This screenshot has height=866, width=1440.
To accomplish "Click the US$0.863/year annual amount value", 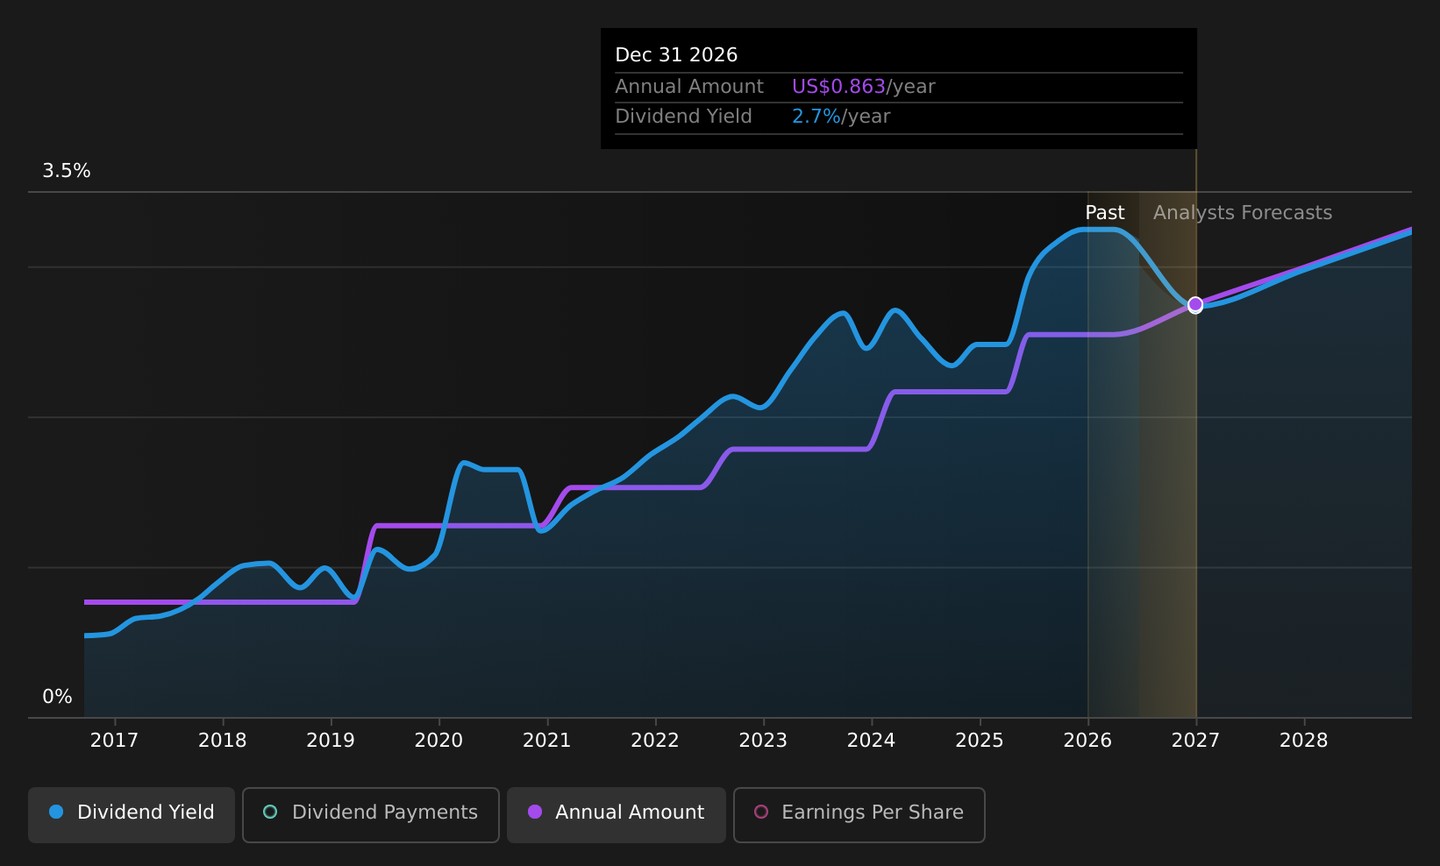I will tap(864, 87).
